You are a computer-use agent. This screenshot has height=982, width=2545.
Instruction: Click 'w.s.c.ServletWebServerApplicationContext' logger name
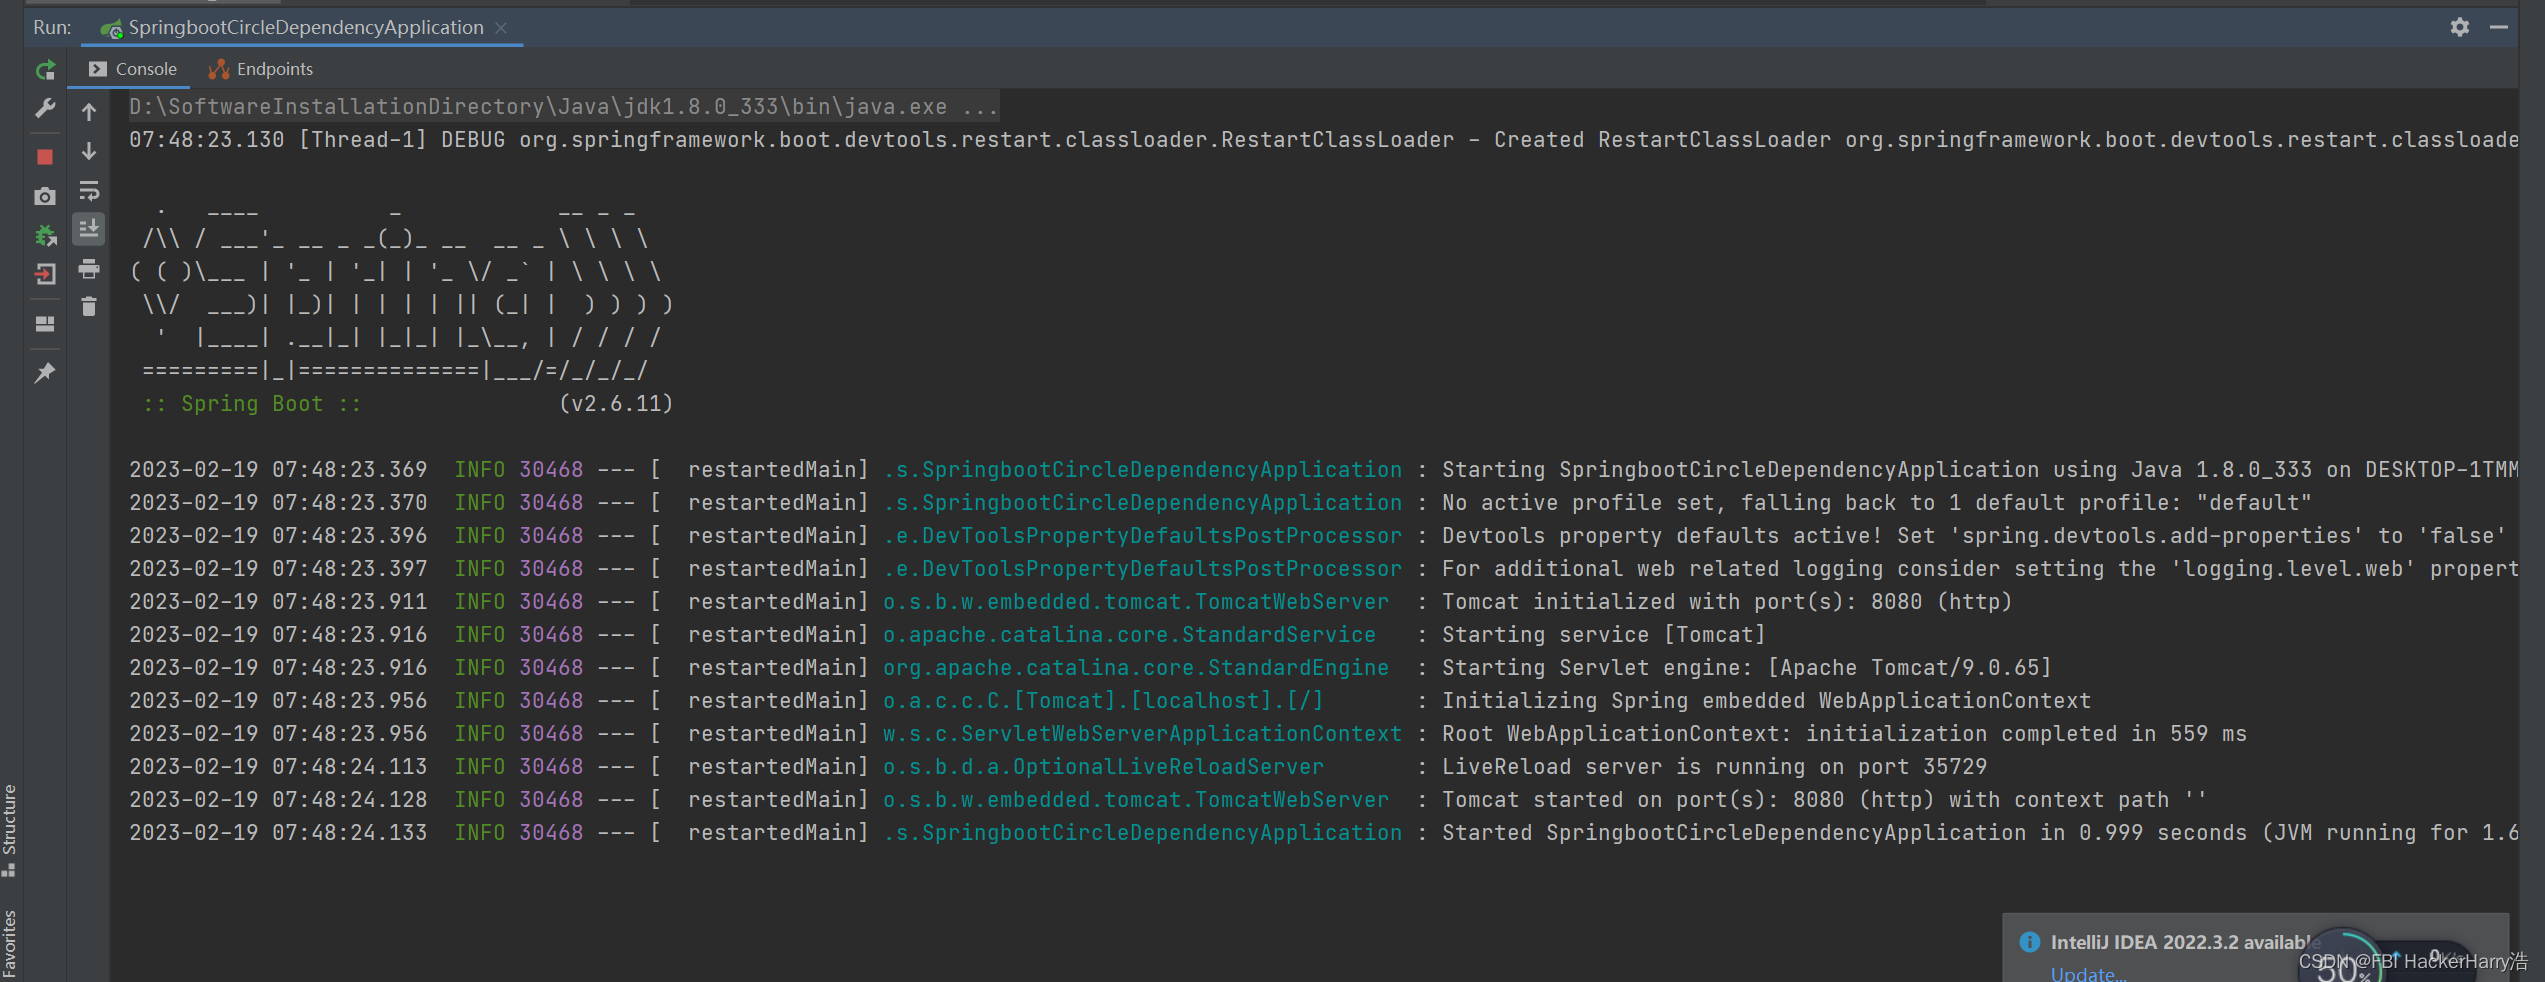pyautogui.click(x=1142, y=734)
